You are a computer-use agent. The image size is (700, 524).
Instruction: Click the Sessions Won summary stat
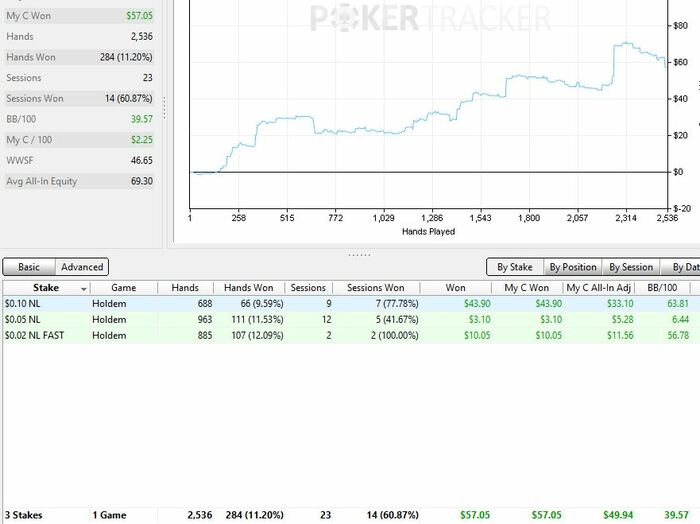79,98
